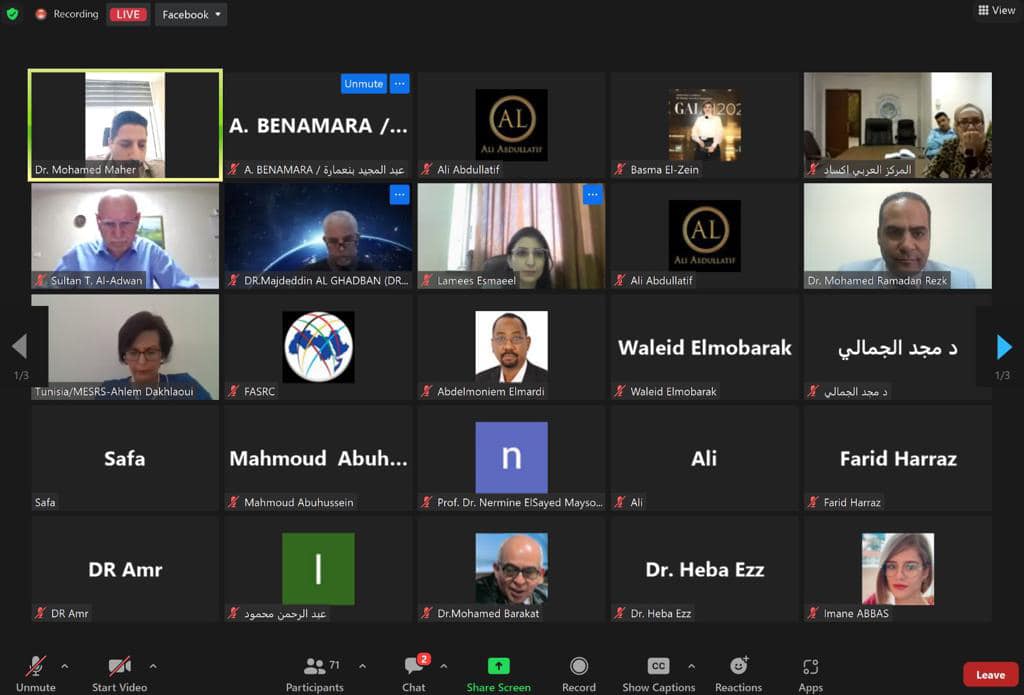Go to next gallery page arrow

pos(1004,347)
